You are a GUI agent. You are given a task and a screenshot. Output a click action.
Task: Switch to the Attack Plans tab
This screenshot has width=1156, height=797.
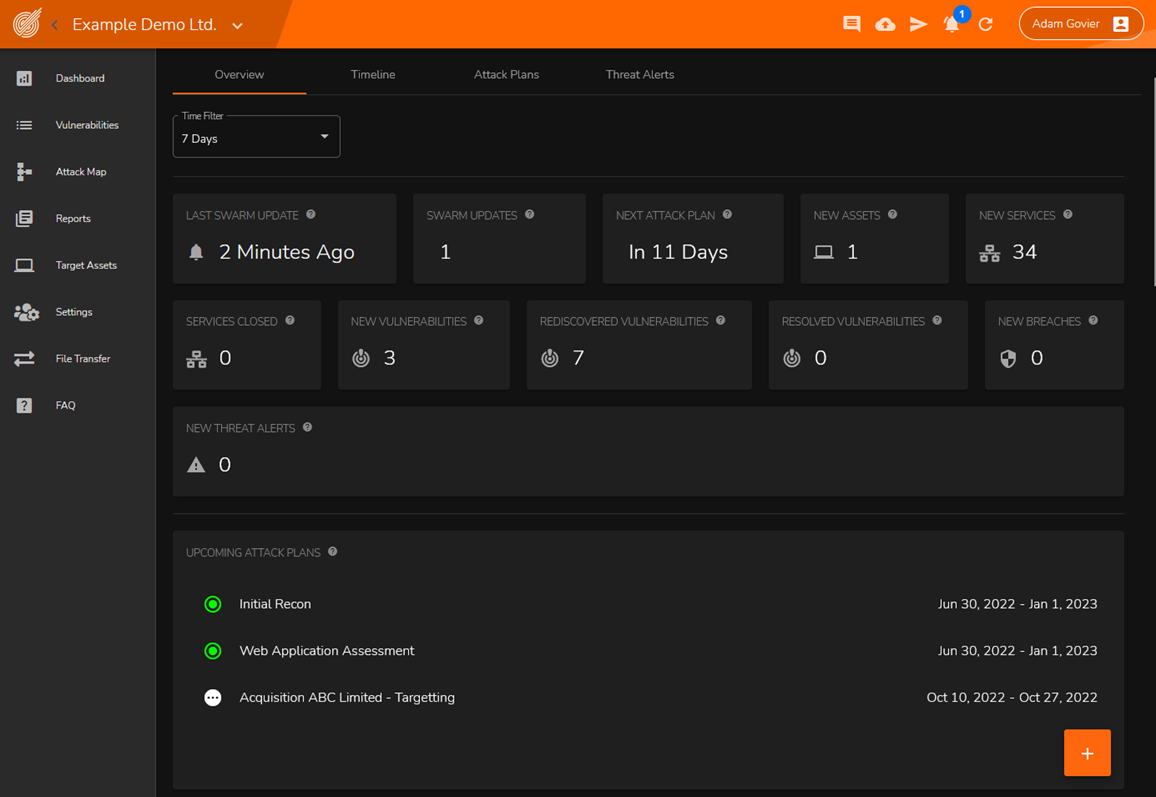(x=506, y=74)
